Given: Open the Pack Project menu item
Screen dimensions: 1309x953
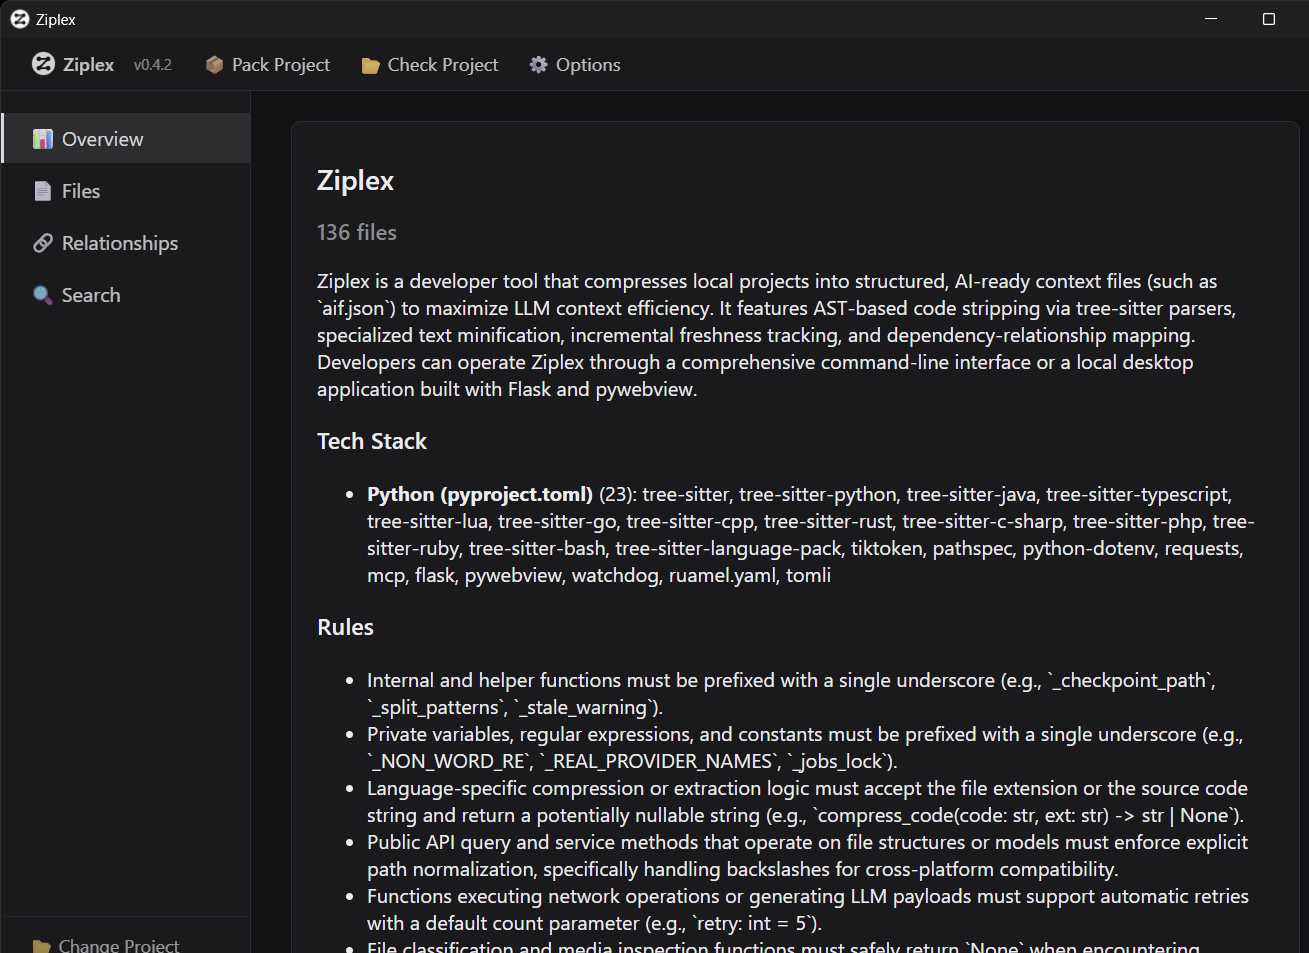Looking at the screenshot, I should click(x=268, y=65).
